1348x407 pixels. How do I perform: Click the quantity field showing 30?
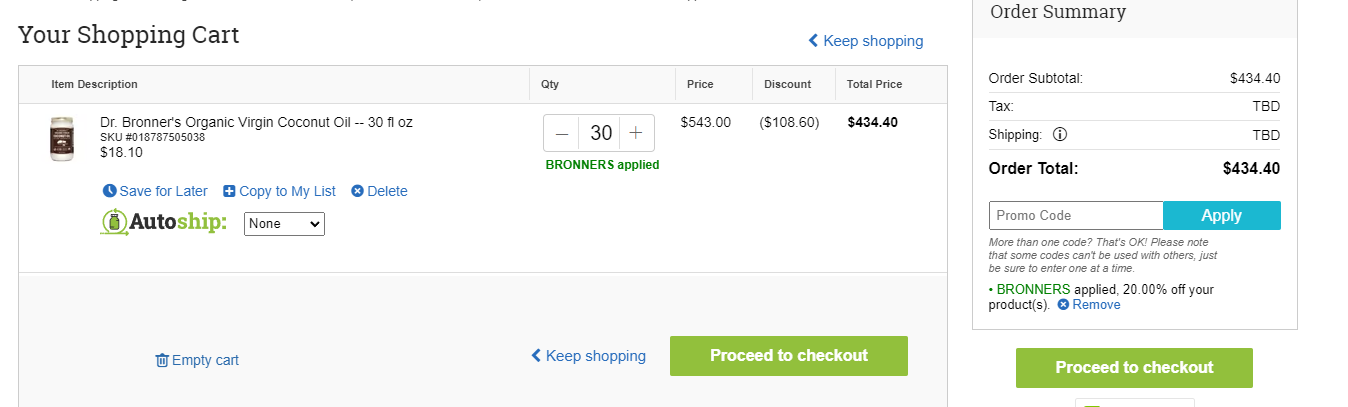coord(600,133)
